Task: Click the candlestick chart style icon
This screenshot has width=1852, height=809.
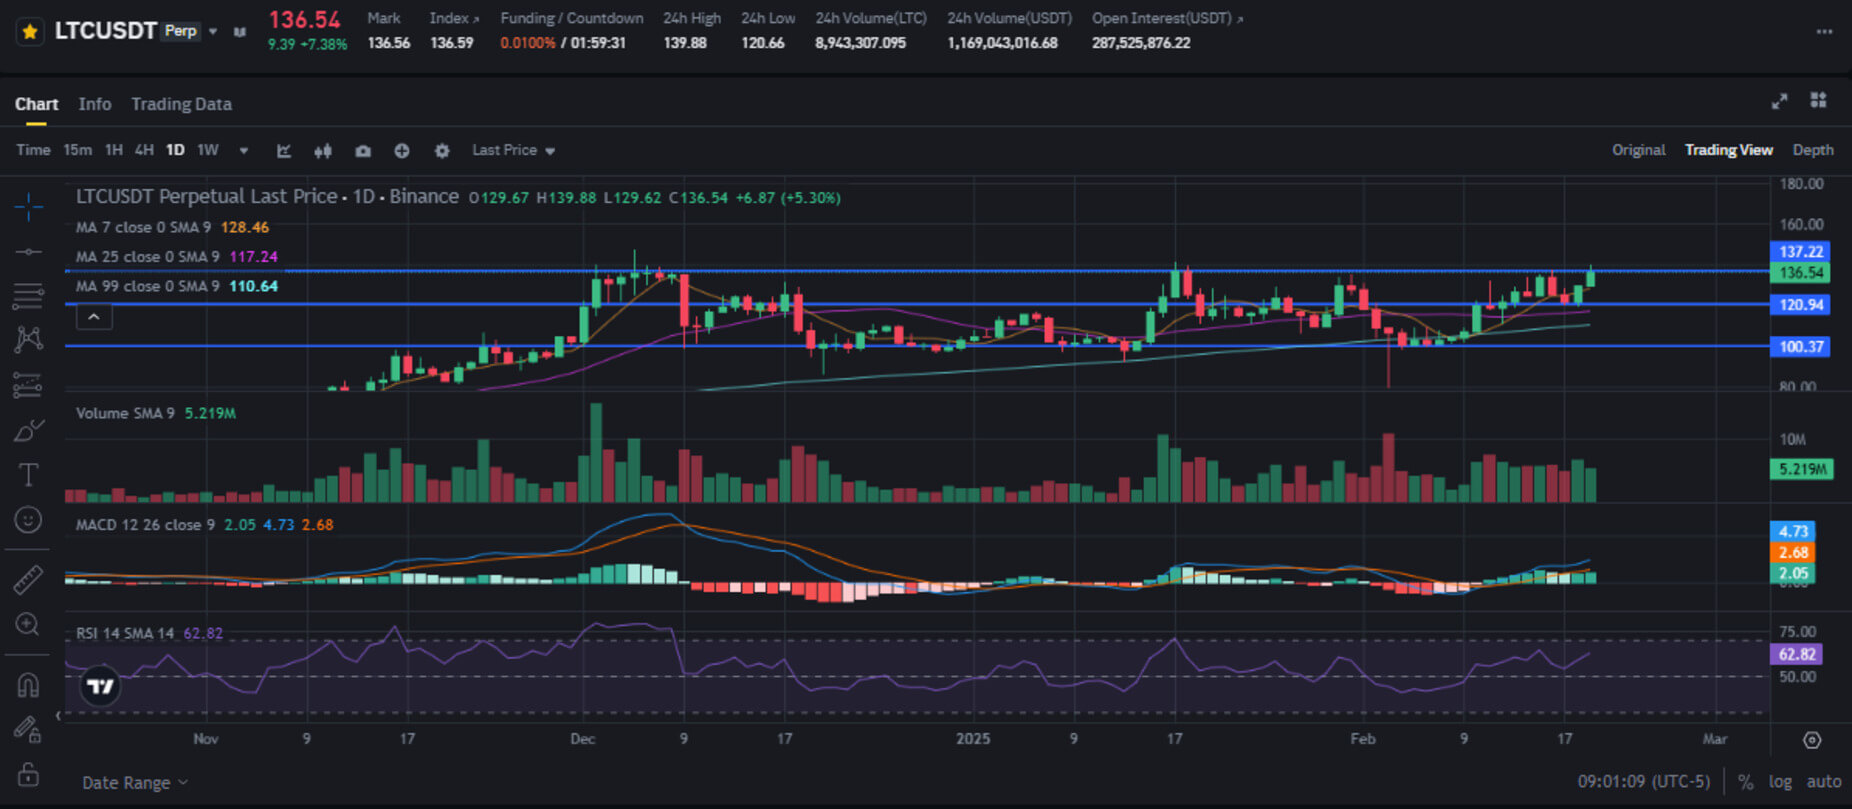Action: pyautogui.click(x=323, y=151)
